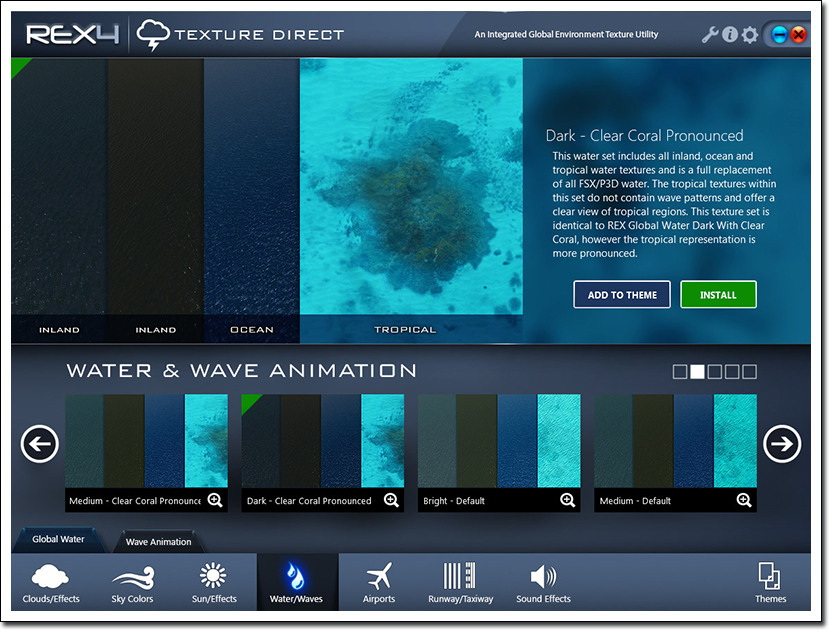Zoom into Medium - Default set

[744, 500]
